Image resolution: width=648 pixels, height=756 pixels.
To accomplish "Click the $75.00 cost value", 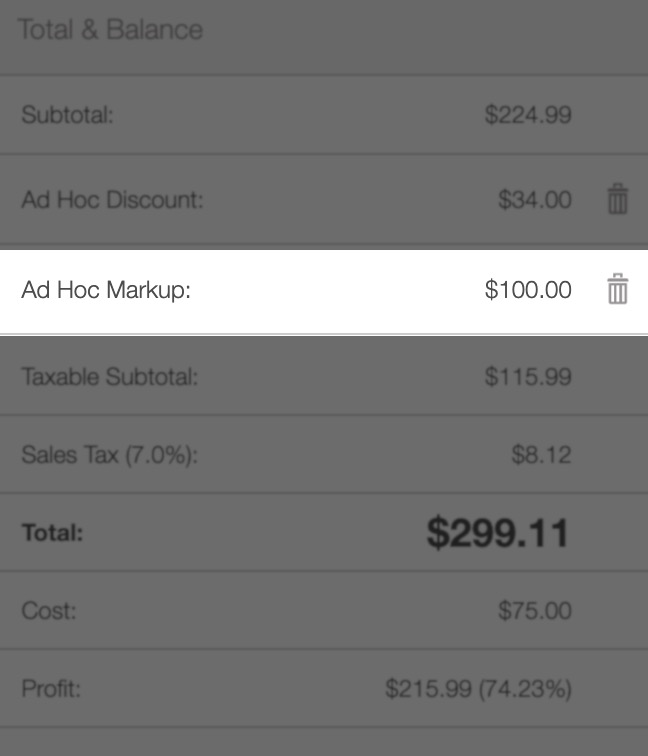I will pos(535,611).
